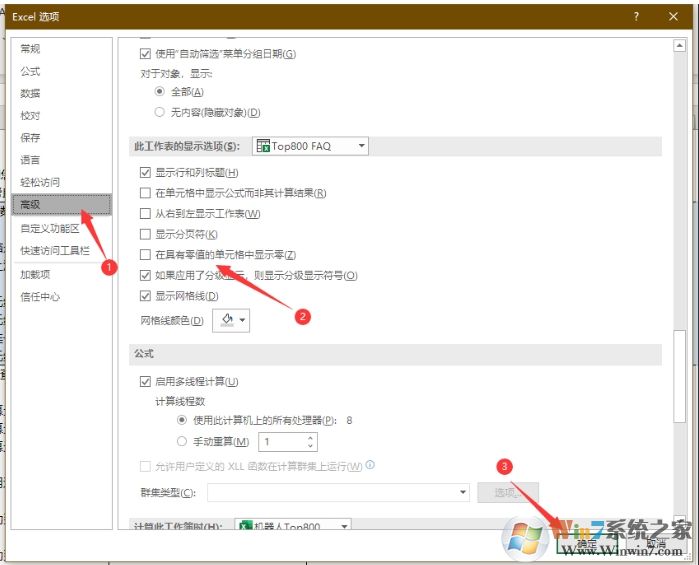The image size is (699, 565).
Task: Decrease the thread count stepper
Action: (311, 445)
